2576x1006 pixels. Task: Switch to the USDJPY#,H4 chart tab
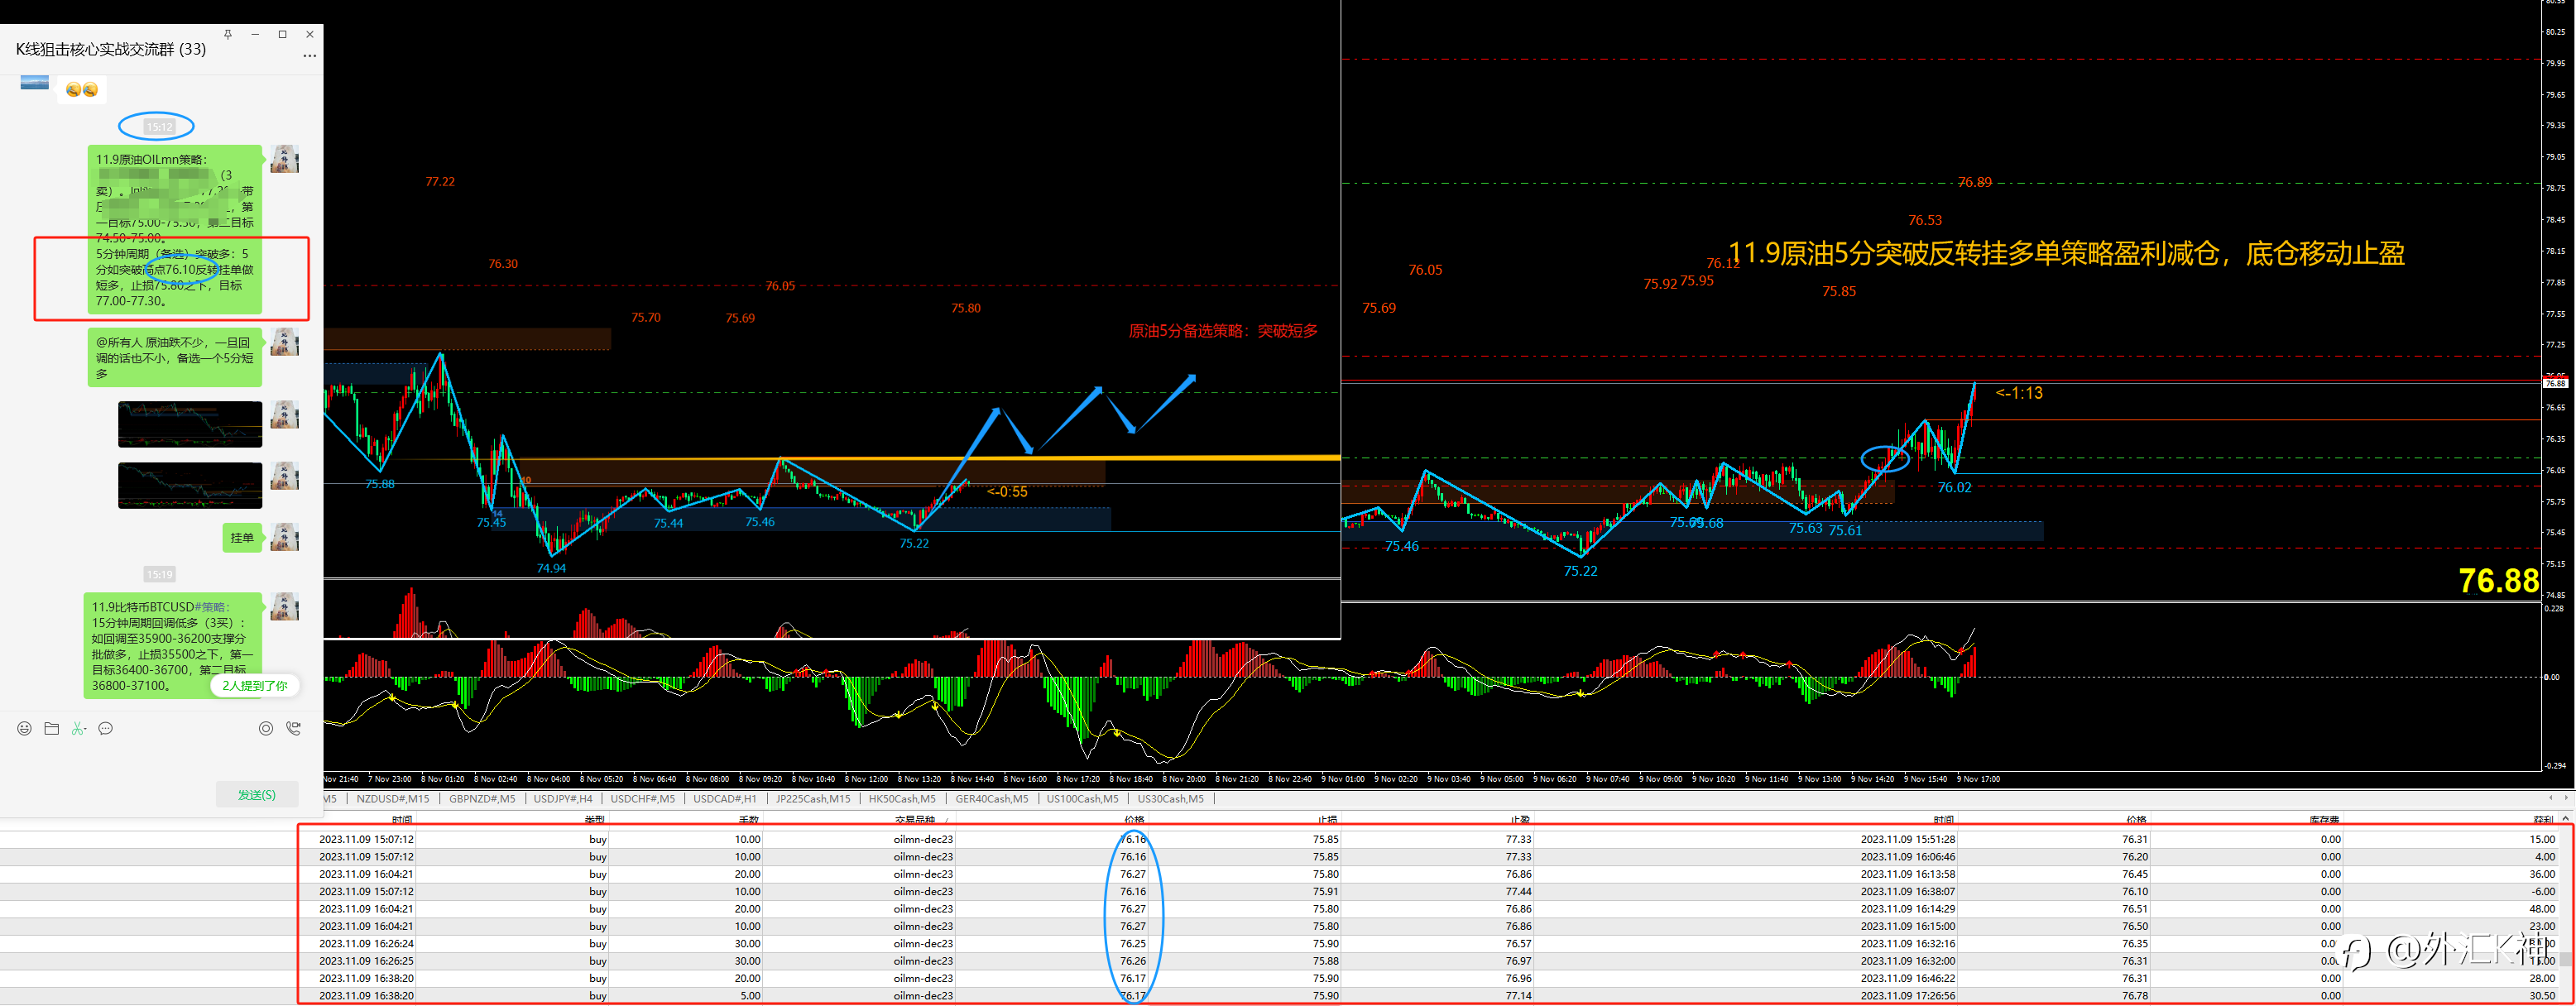(563, 799)
